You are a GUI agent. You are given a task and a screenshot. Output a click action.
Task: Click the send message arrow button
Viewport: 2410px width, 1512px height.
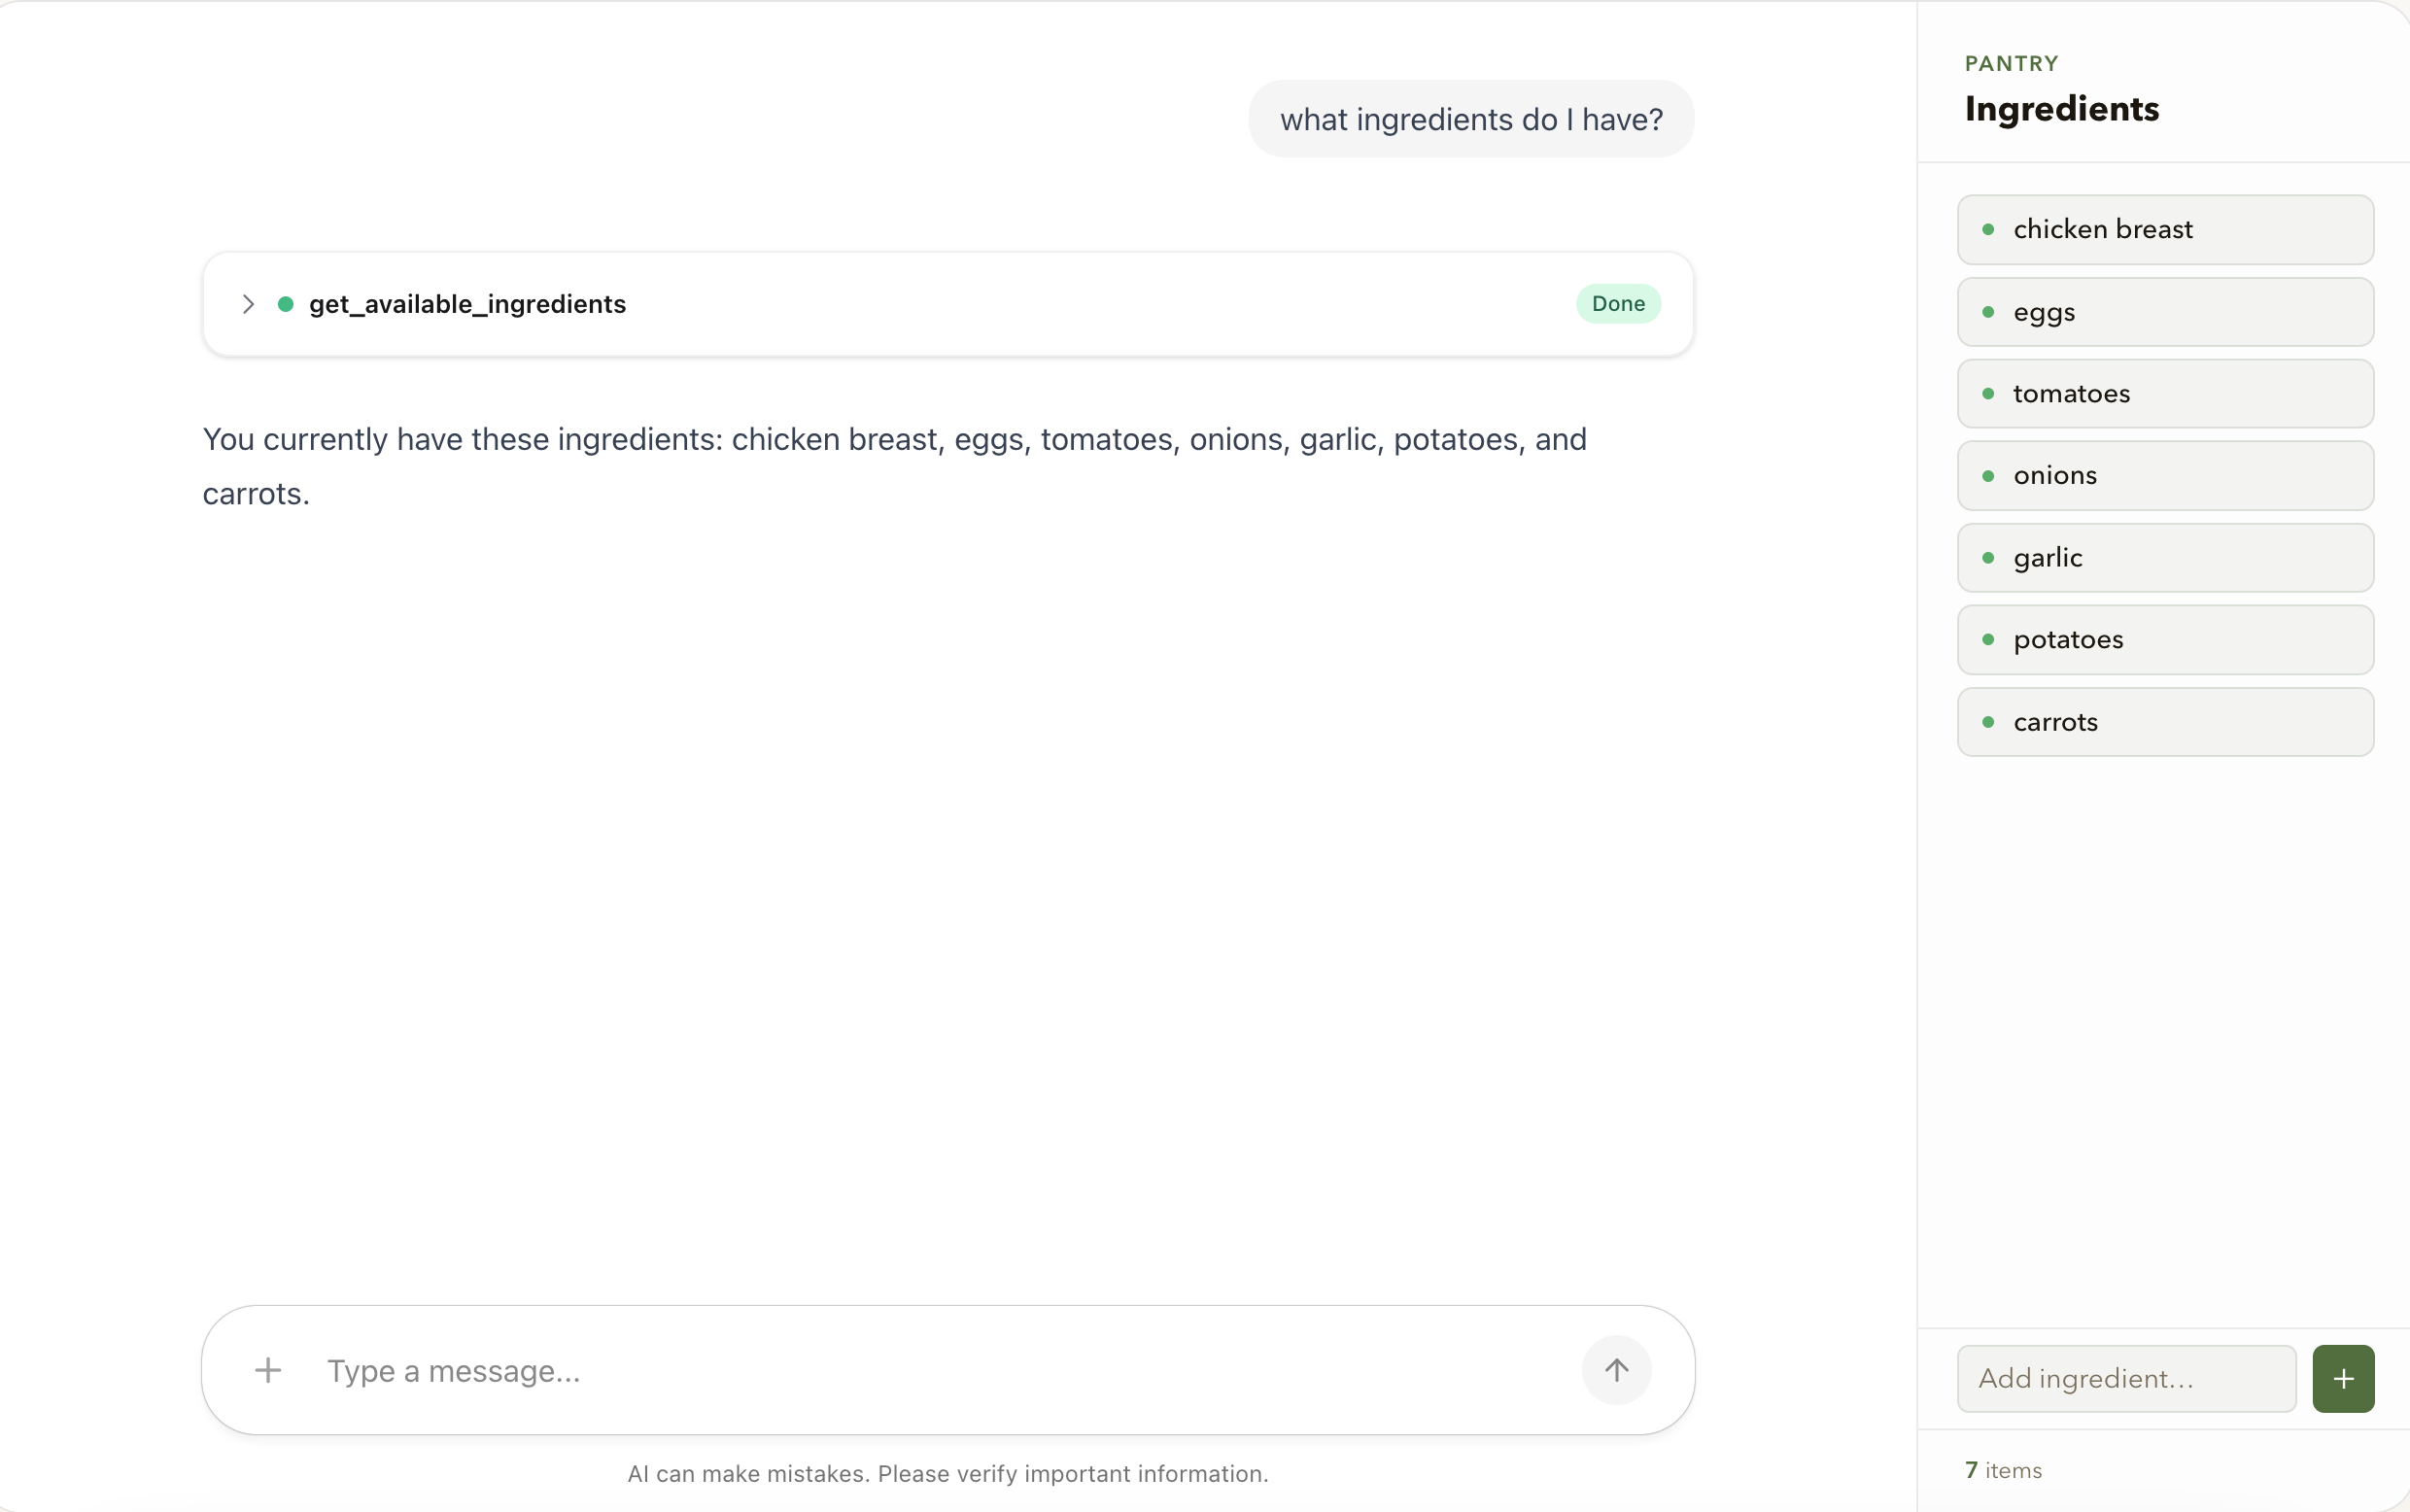point(1616,1370)
